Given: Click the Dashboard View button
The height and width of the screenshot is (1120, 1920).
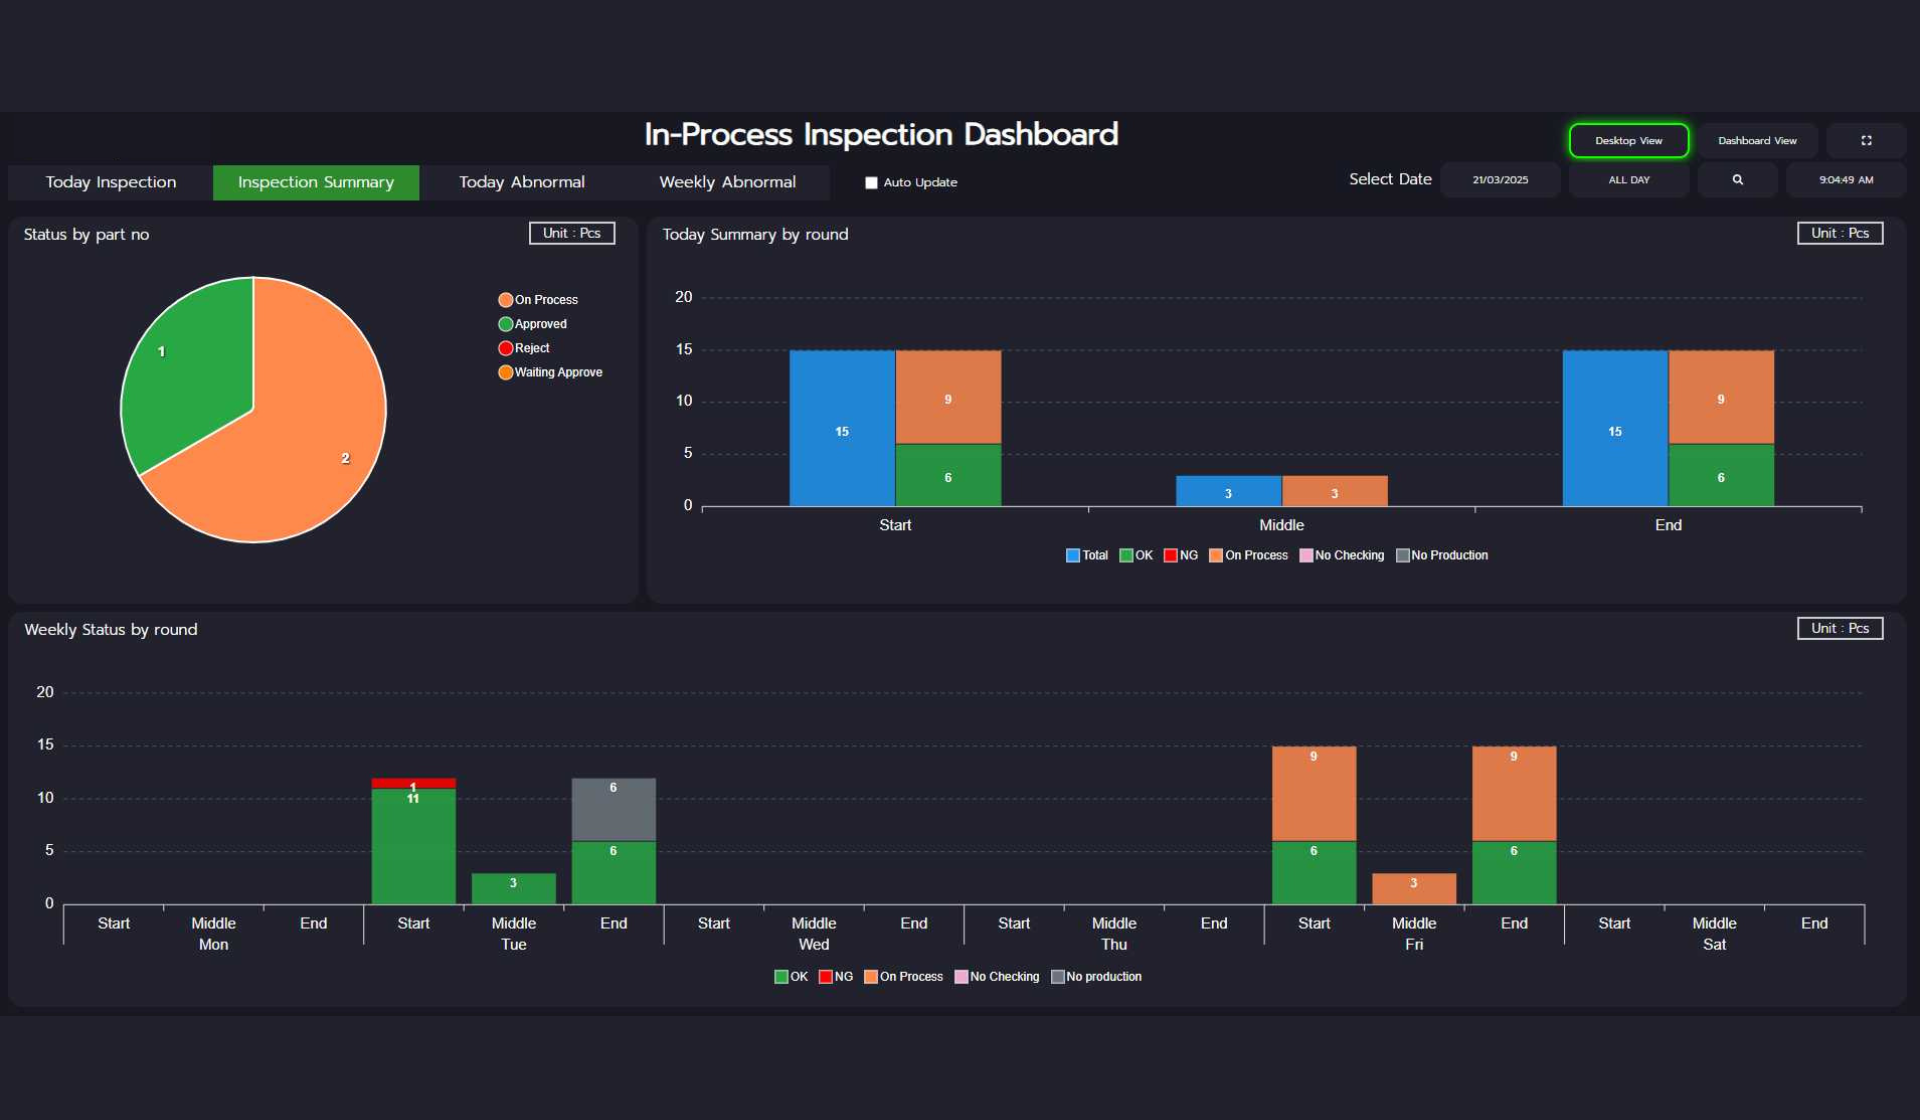Looking at the screenshot, I should [x=1756, y=141].
